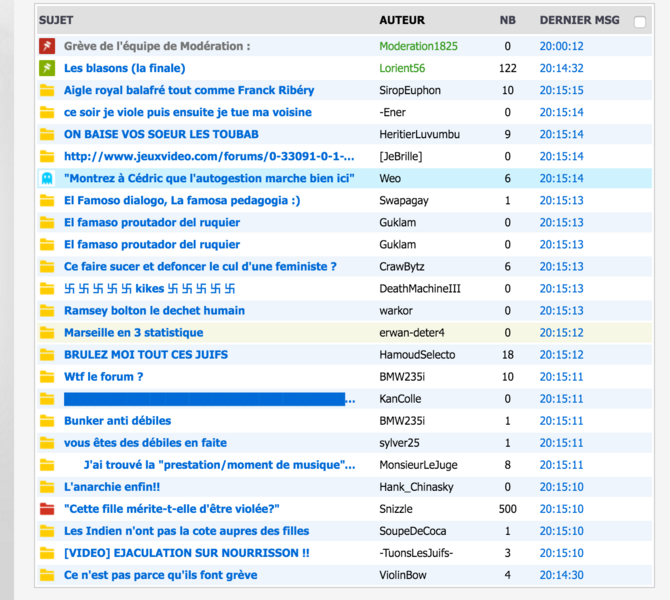Click folder icon beside Bunker anti débiles
The height and width of the screenshot is (600, 670).
[x=46, y=421]
